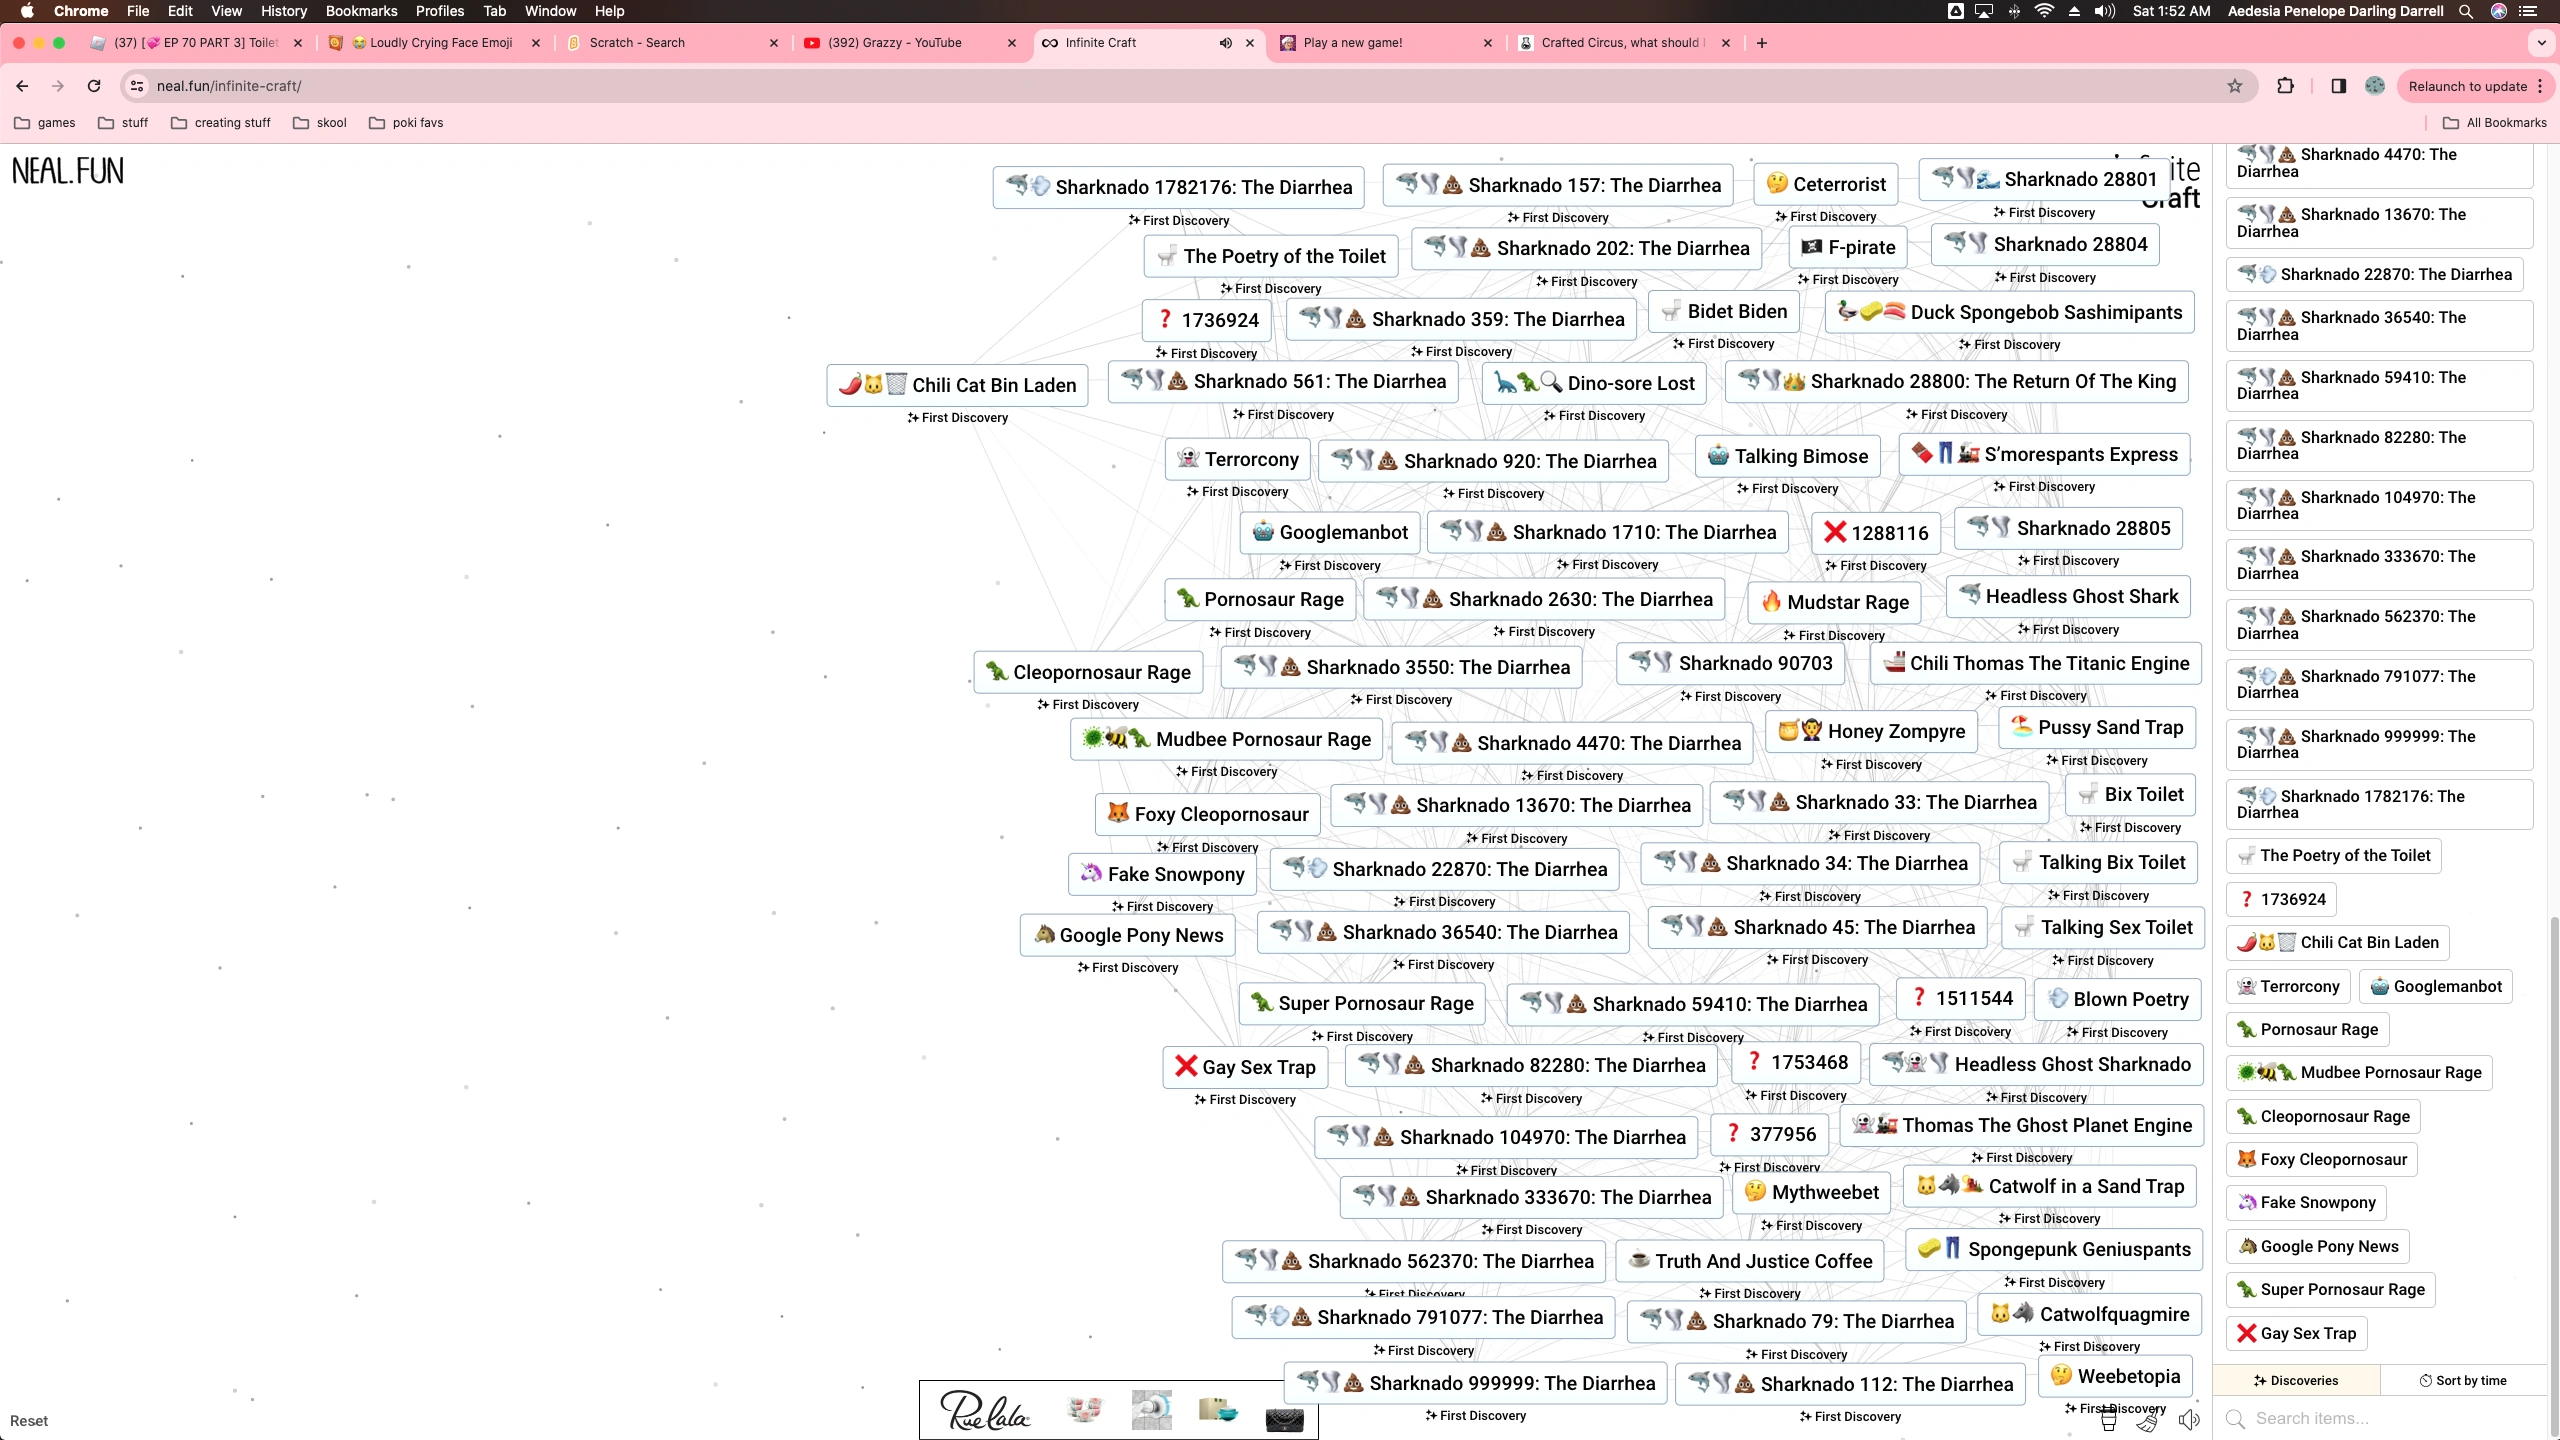Click the broom clear-canvas icon
Image resolution: width=2560 pixels, height=1440 pixels.
(x=2148, y=1420)
